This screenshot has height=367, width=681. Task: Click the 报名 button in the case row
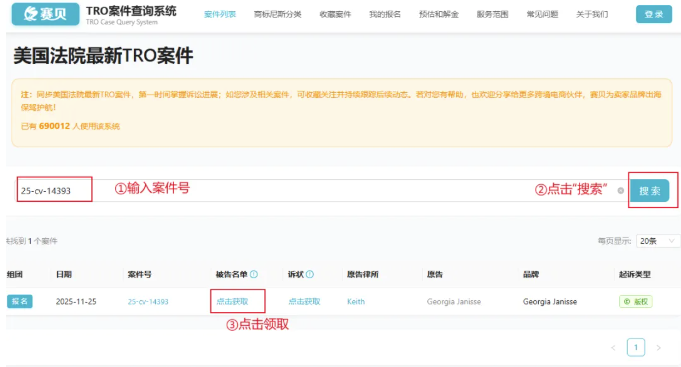pyautogui.click(x=20, y=301)
